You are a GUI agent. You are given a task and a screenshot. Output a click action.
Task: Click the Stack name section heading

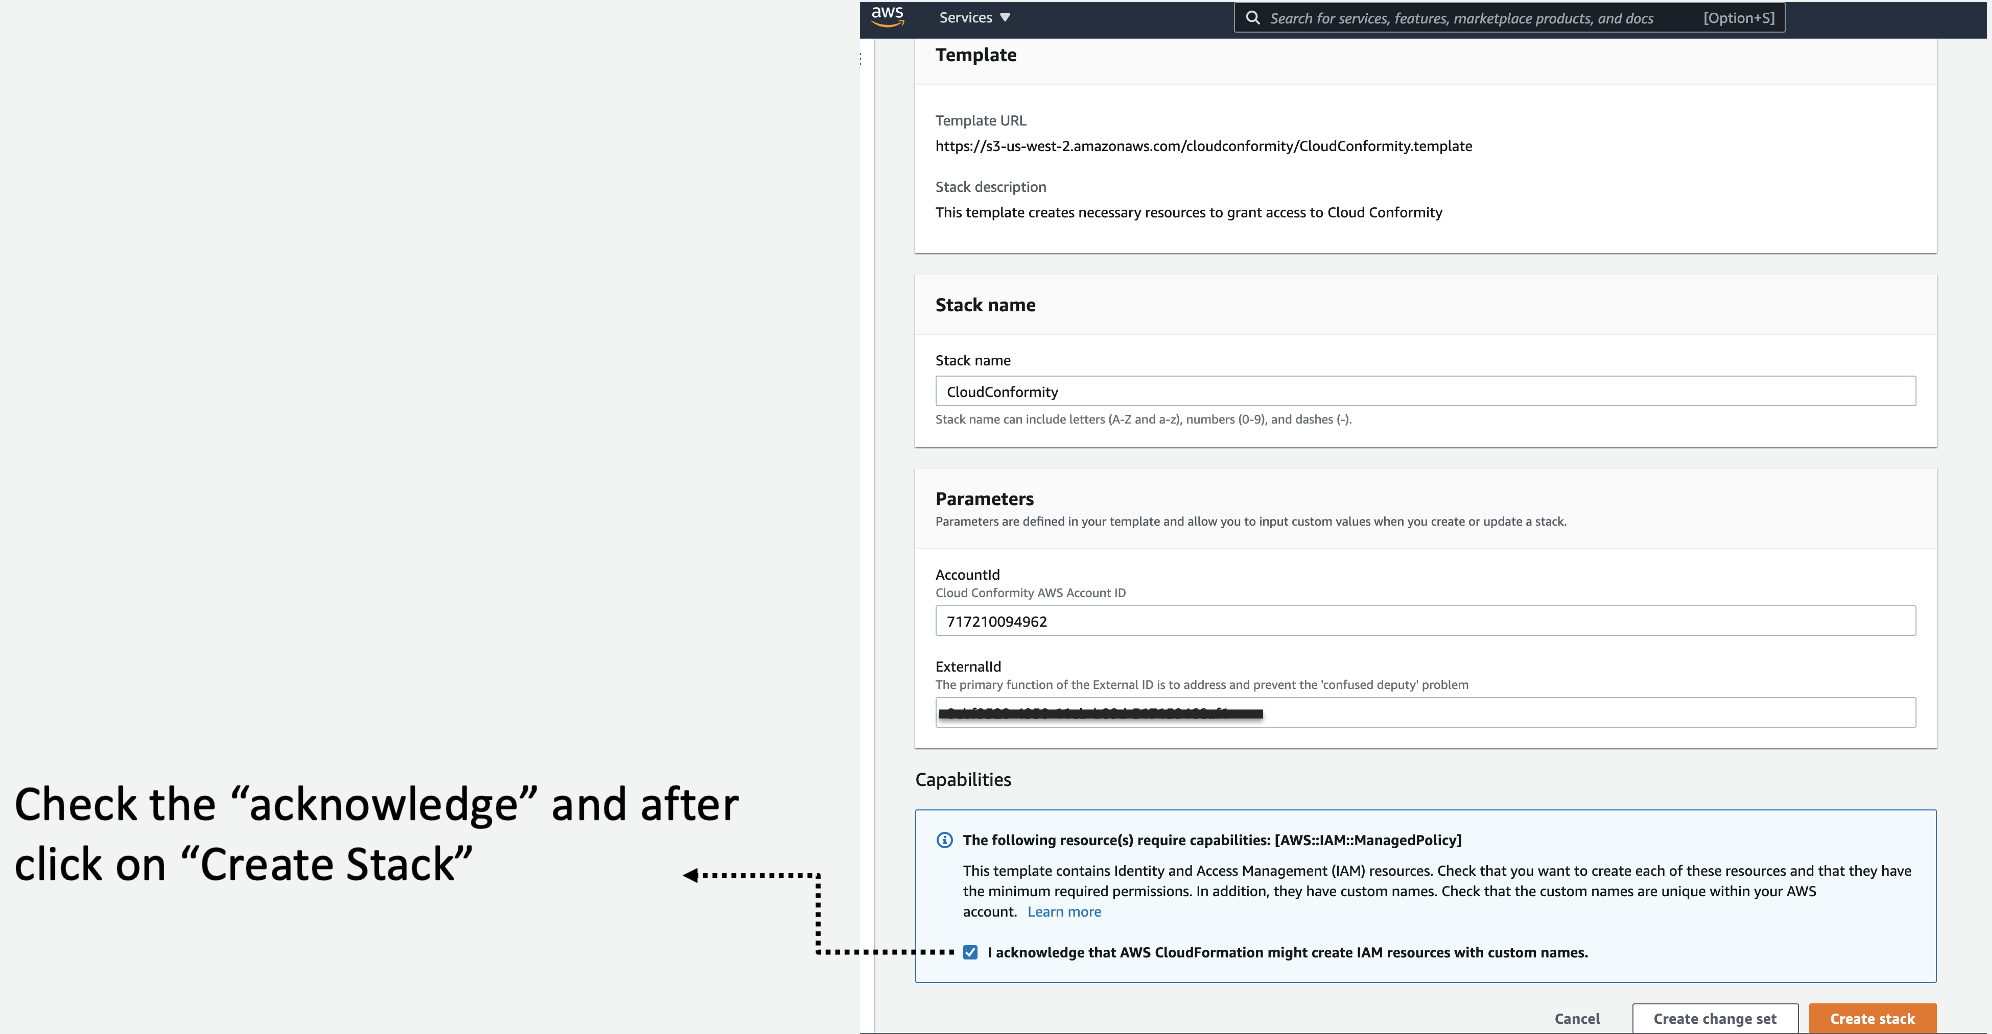pos(985,305)
